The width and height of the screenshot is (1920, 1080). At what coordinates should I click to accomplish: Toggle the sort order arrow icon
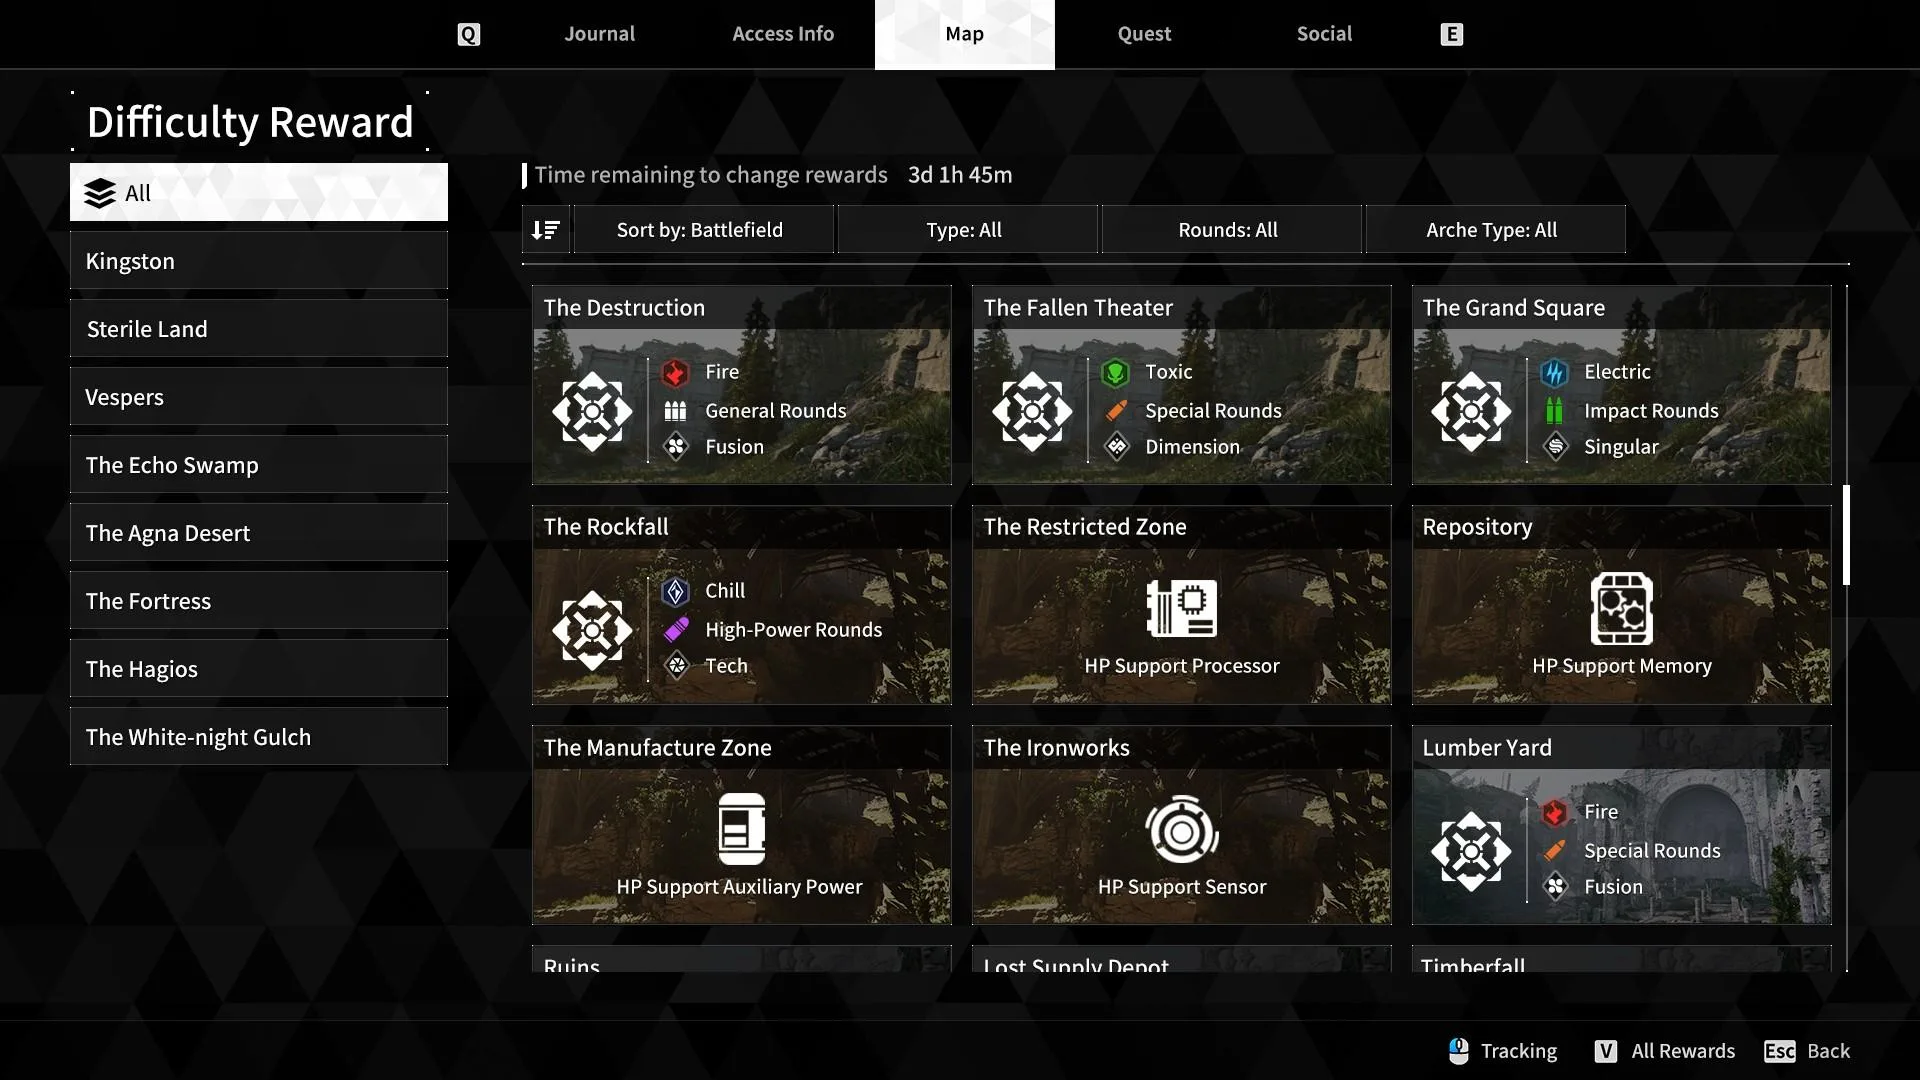click(545, 230)
